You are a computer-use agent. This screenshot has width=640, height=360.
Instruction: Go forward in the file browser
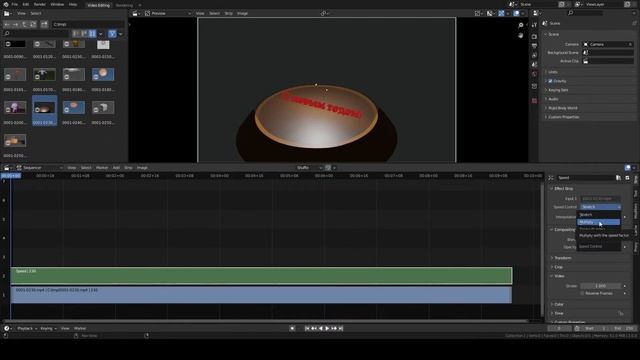[x=15, y=24]
